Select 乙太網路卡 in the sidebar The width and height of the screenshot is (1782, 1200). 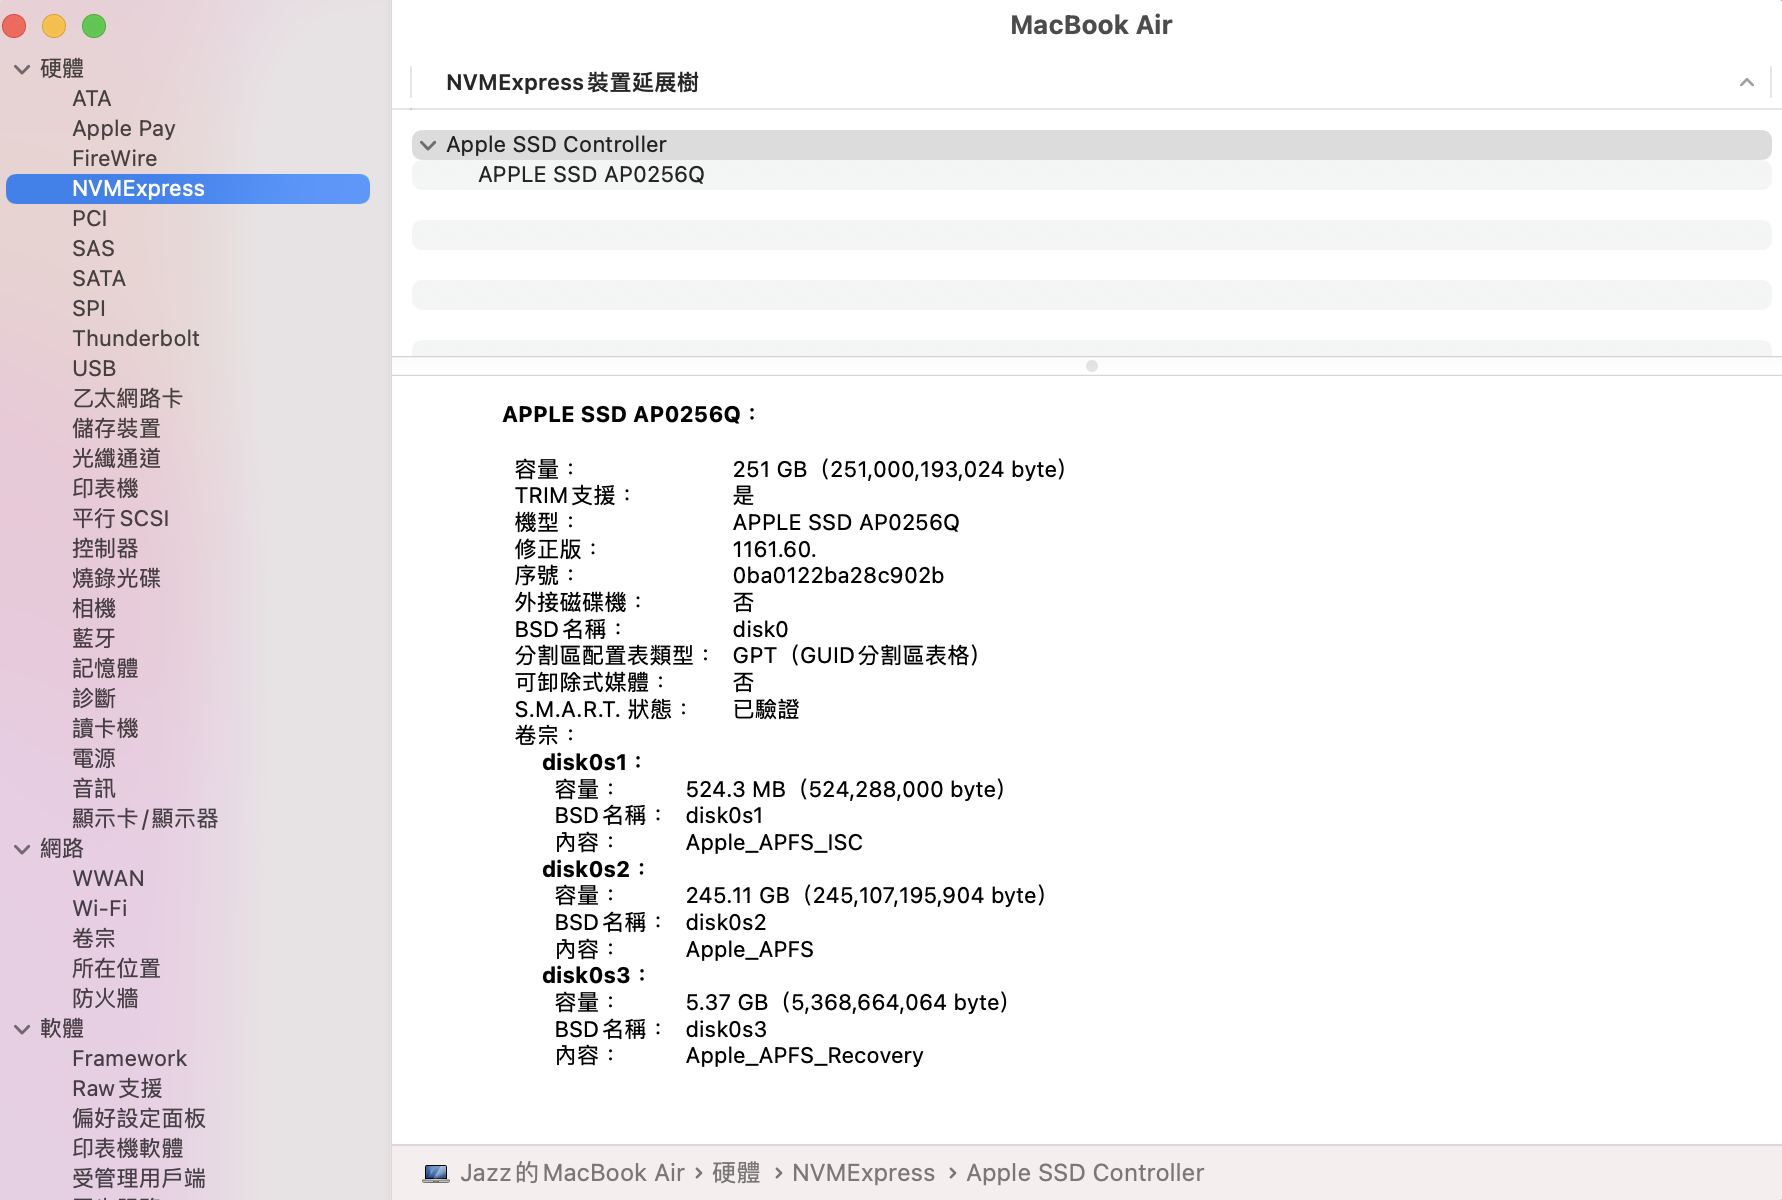[x=128, y=399]
